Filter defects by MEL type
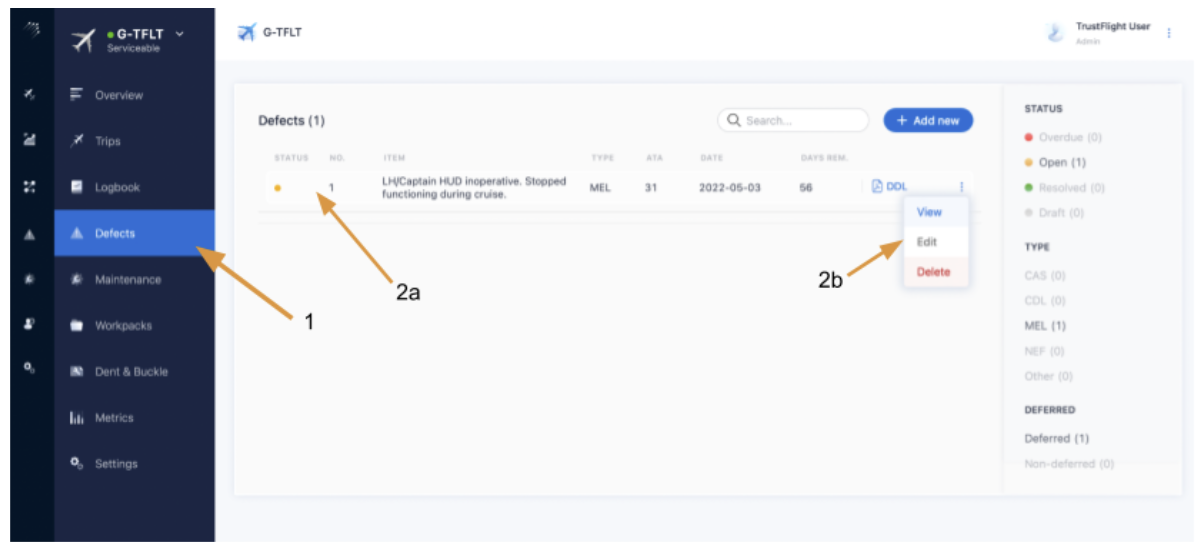 tap(1044, 326)
